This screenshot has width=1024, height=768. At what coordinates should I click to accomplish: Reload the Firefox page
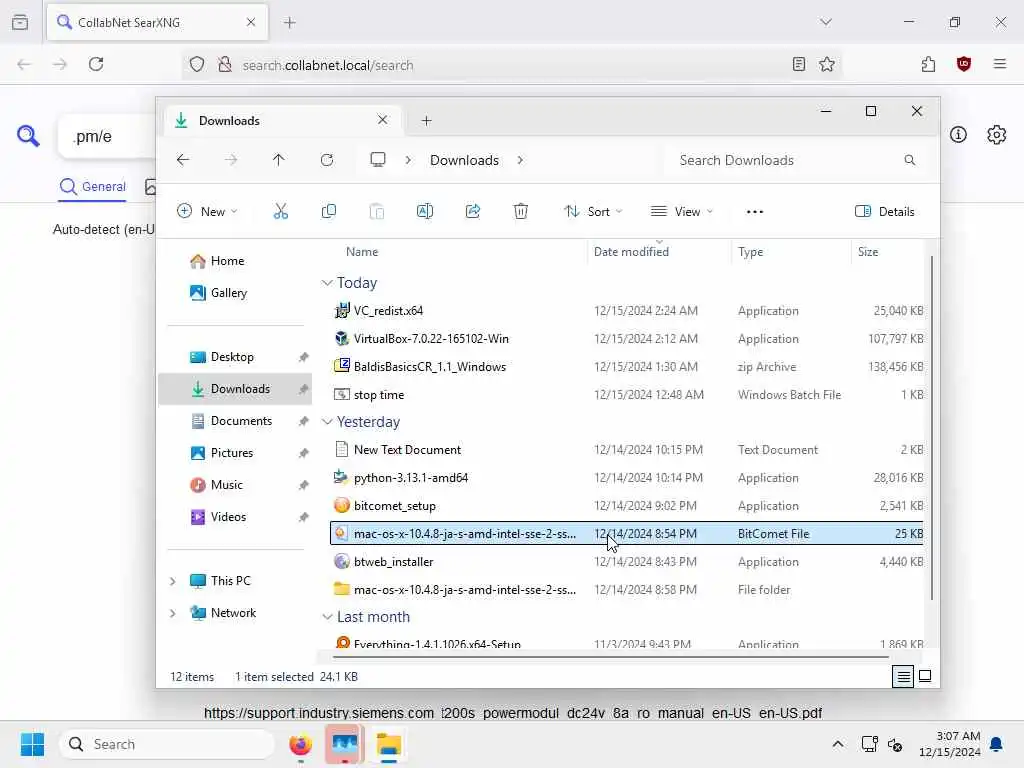pos(96,64)
